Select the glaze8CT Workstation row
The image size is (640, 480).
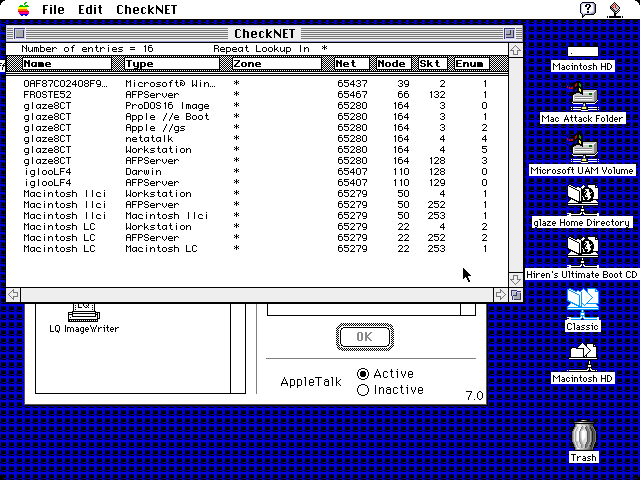pyautogui.click(x=256, y=150)
